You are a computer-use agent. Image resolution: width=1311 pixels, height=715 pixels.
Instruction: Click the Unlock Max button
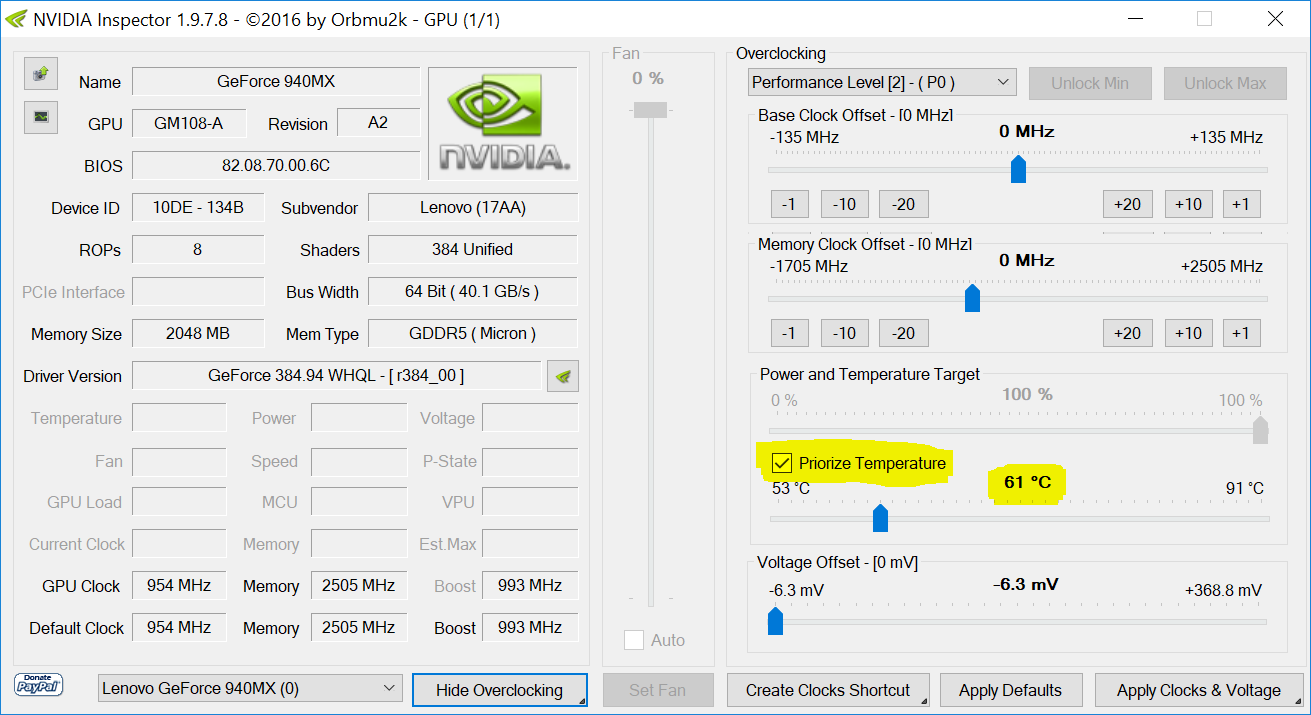coord(1225,83)
